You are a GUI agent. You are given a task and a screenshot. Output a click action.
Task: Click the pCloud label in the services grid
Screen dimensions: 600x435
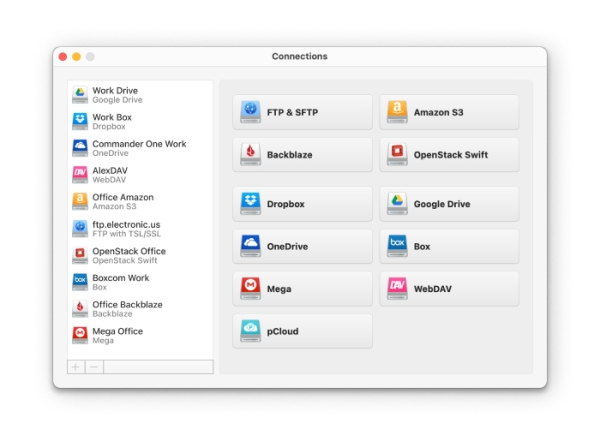point(282,332)
